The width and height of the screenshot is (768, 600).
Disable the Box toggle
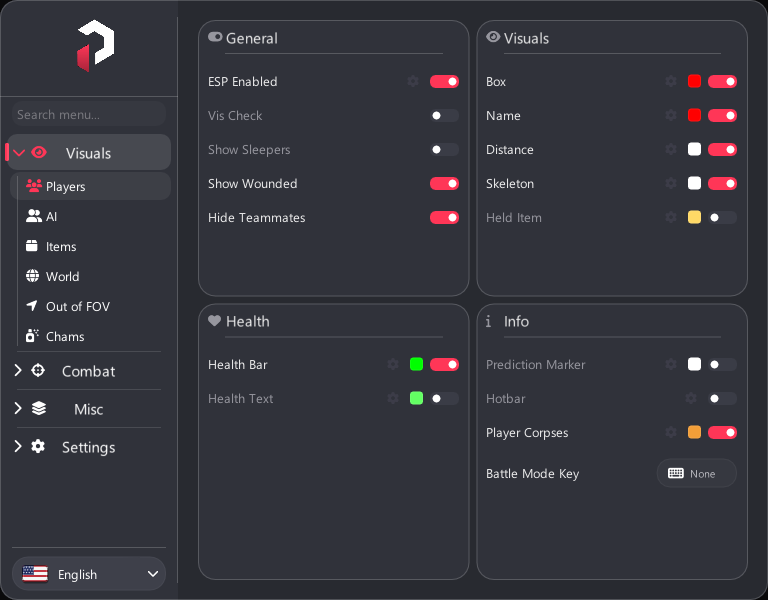pos(722,81)
